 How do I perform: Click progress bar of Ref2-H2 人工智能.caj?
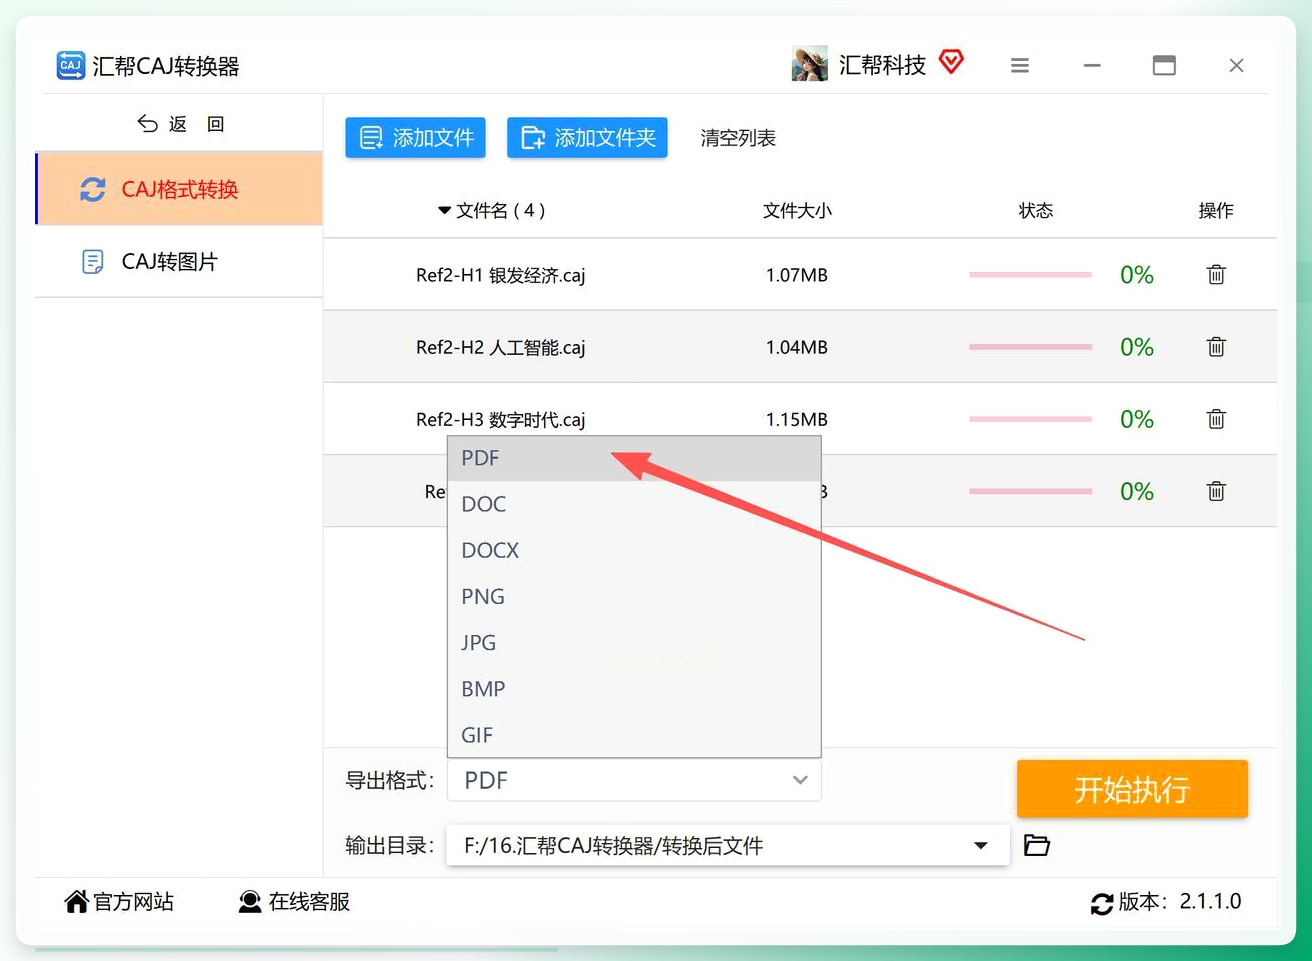pos(1030,347)
